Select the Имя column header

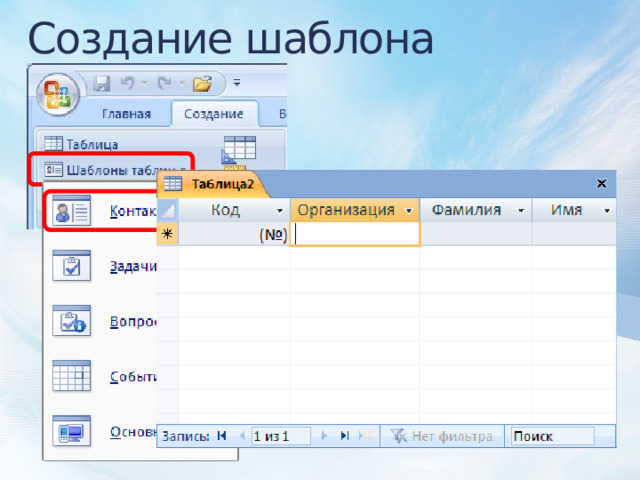coord(574,210)
